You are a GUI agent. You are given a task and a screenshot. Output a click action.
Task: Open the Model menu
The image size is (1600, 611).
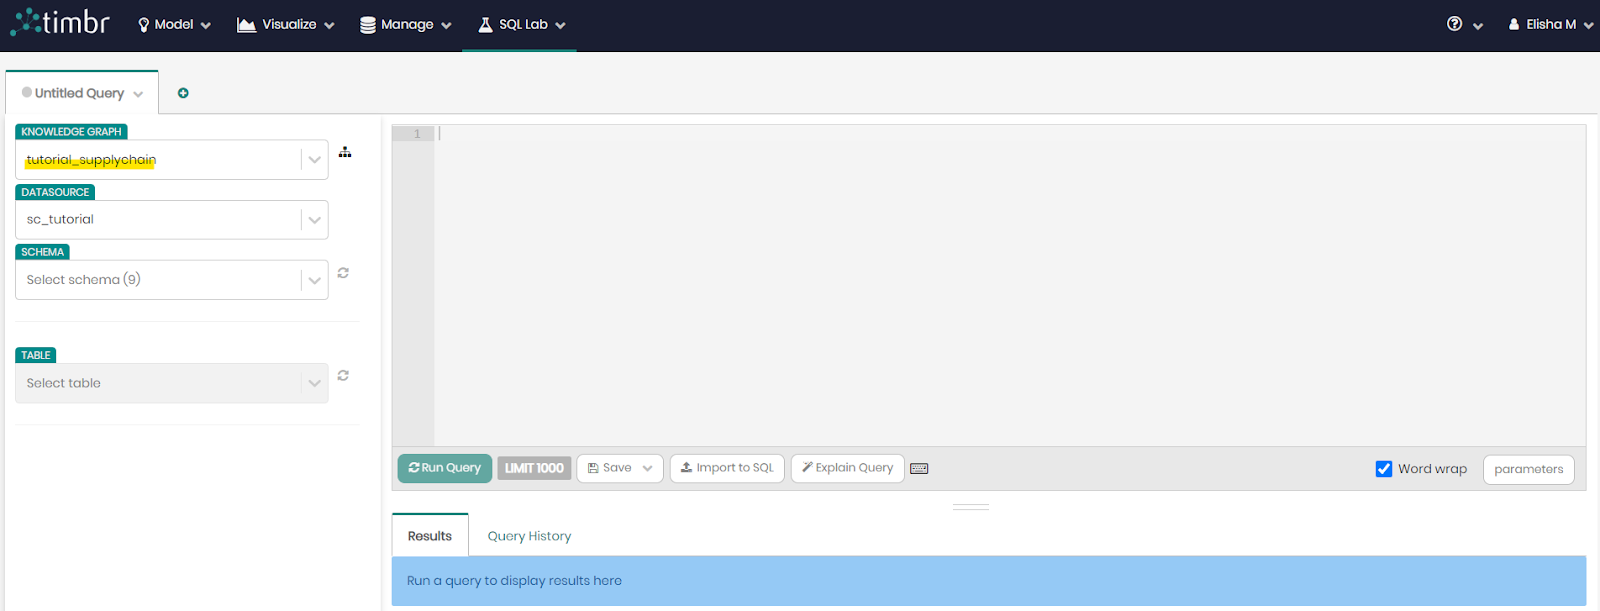tap(174, 24)
